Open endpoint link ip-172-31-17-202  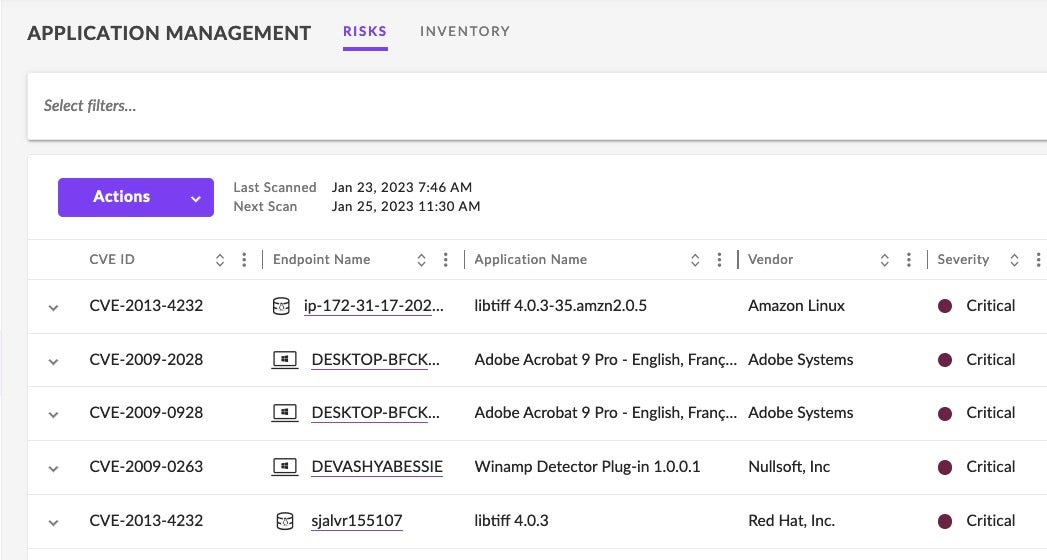pyautogui.click(x=373, y=306)
